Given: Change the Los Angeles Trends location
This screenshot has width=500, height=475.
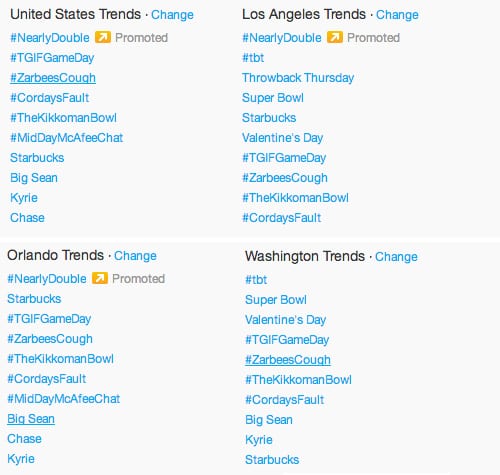Looking at the screenshot, I should click(x=397, y=15).
